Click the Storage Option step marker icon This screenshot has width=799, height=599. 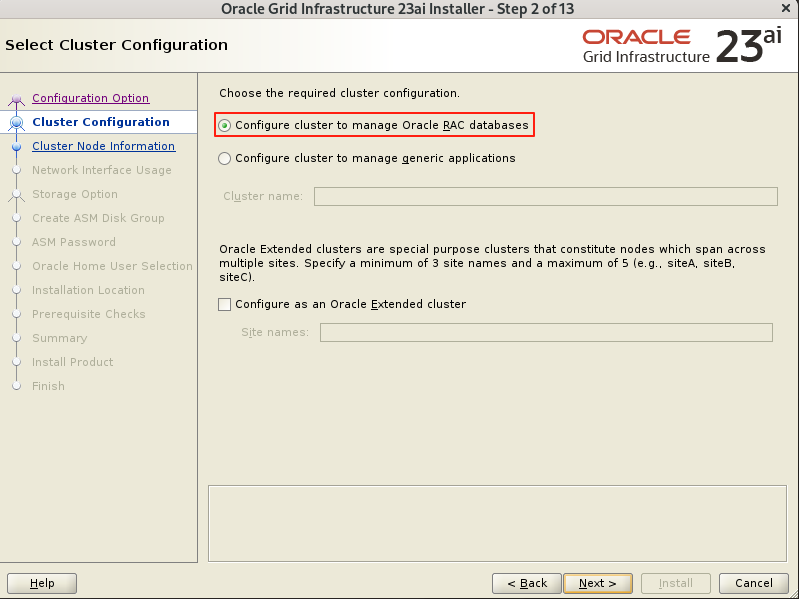(16, 195)
